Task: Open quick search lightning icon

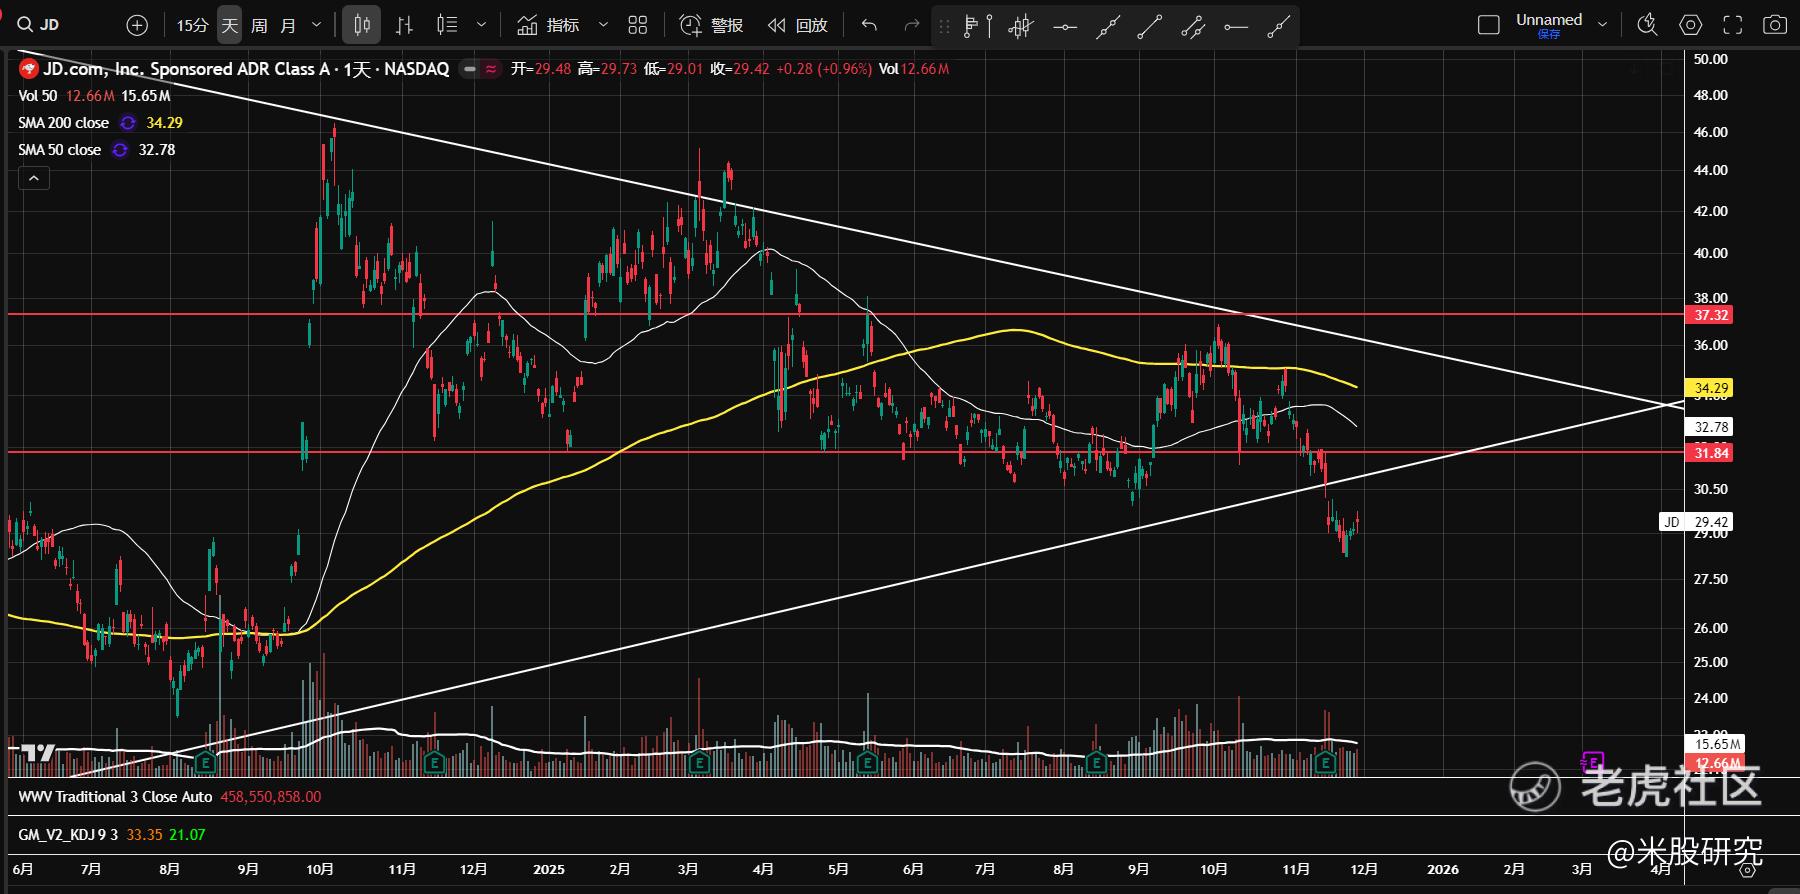Action: click(1647, 25)
